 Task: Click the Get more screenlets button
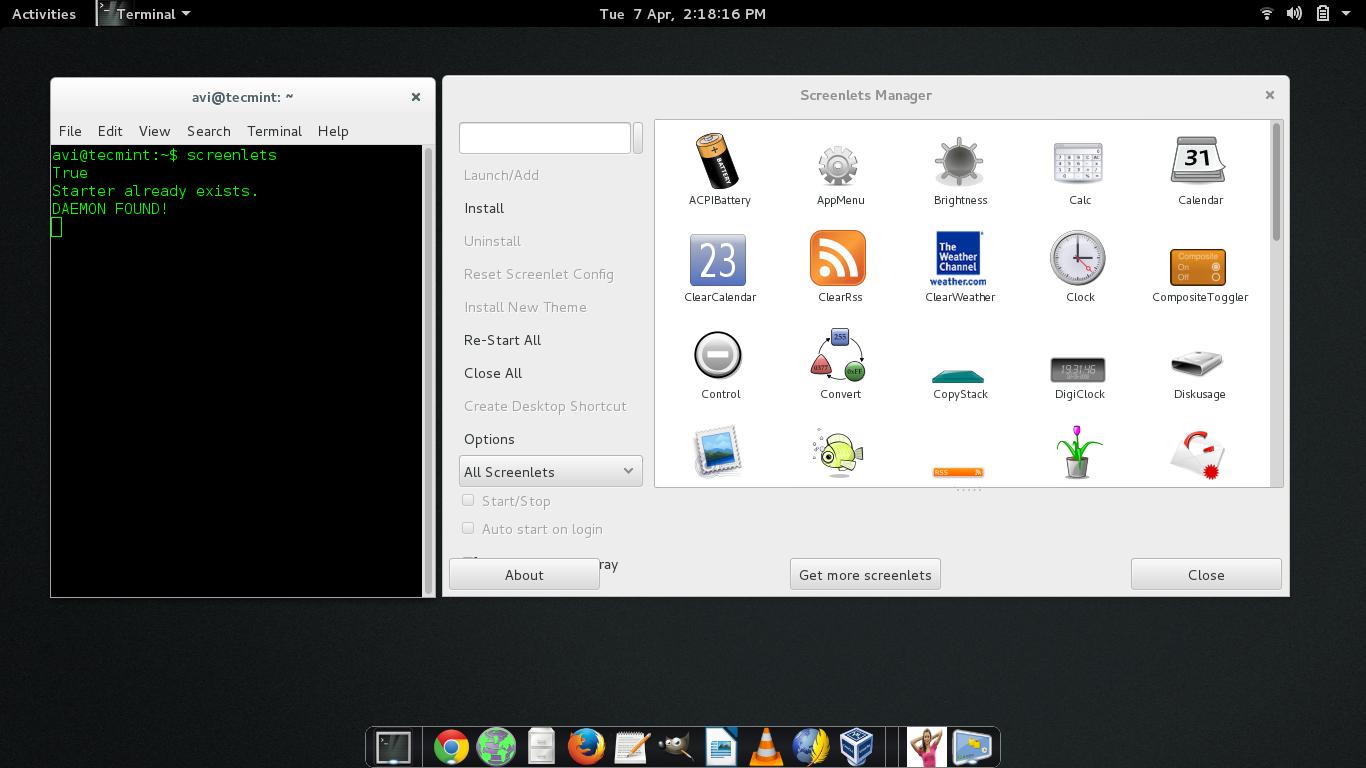[865, 575]
